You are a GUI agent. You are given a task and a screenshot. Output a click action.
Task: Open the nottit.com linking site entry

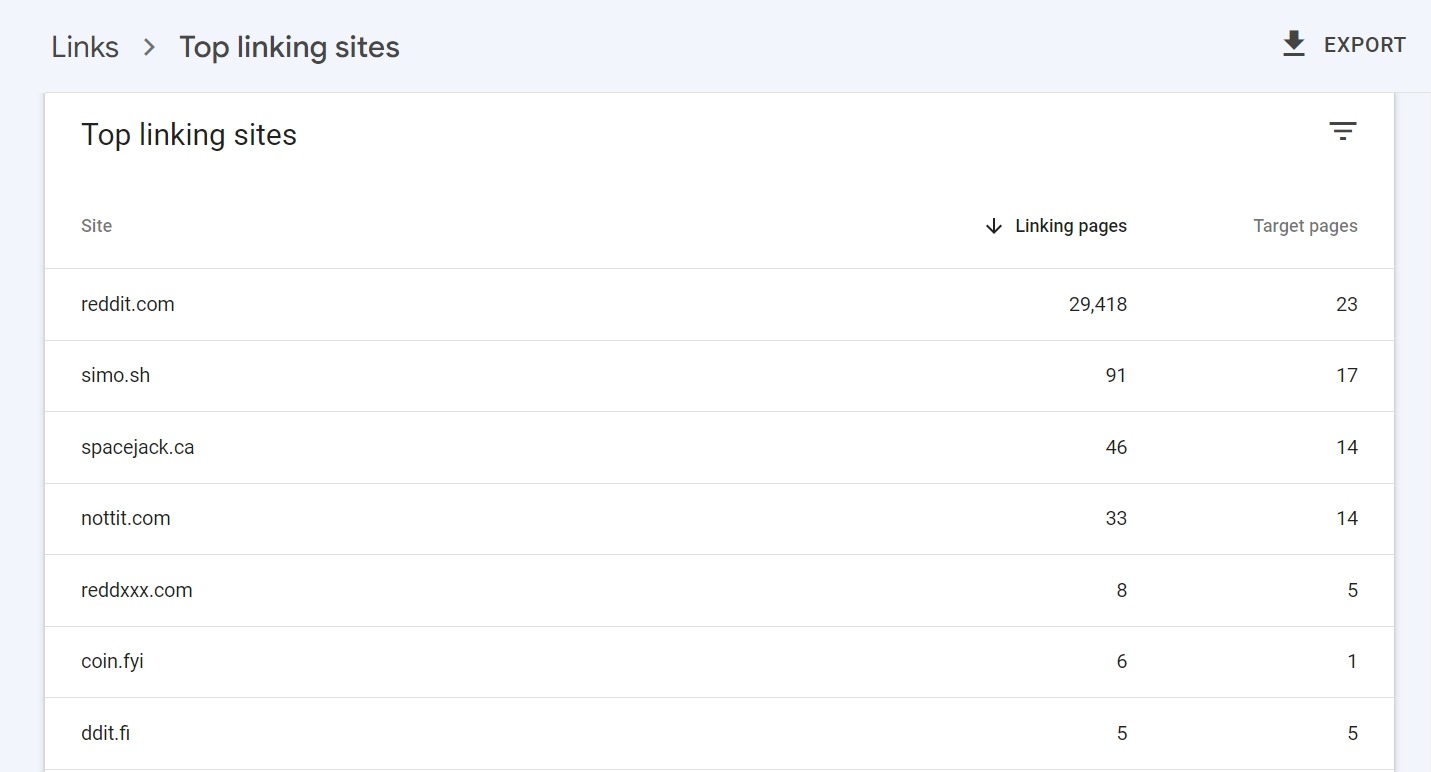coord(125,518)
